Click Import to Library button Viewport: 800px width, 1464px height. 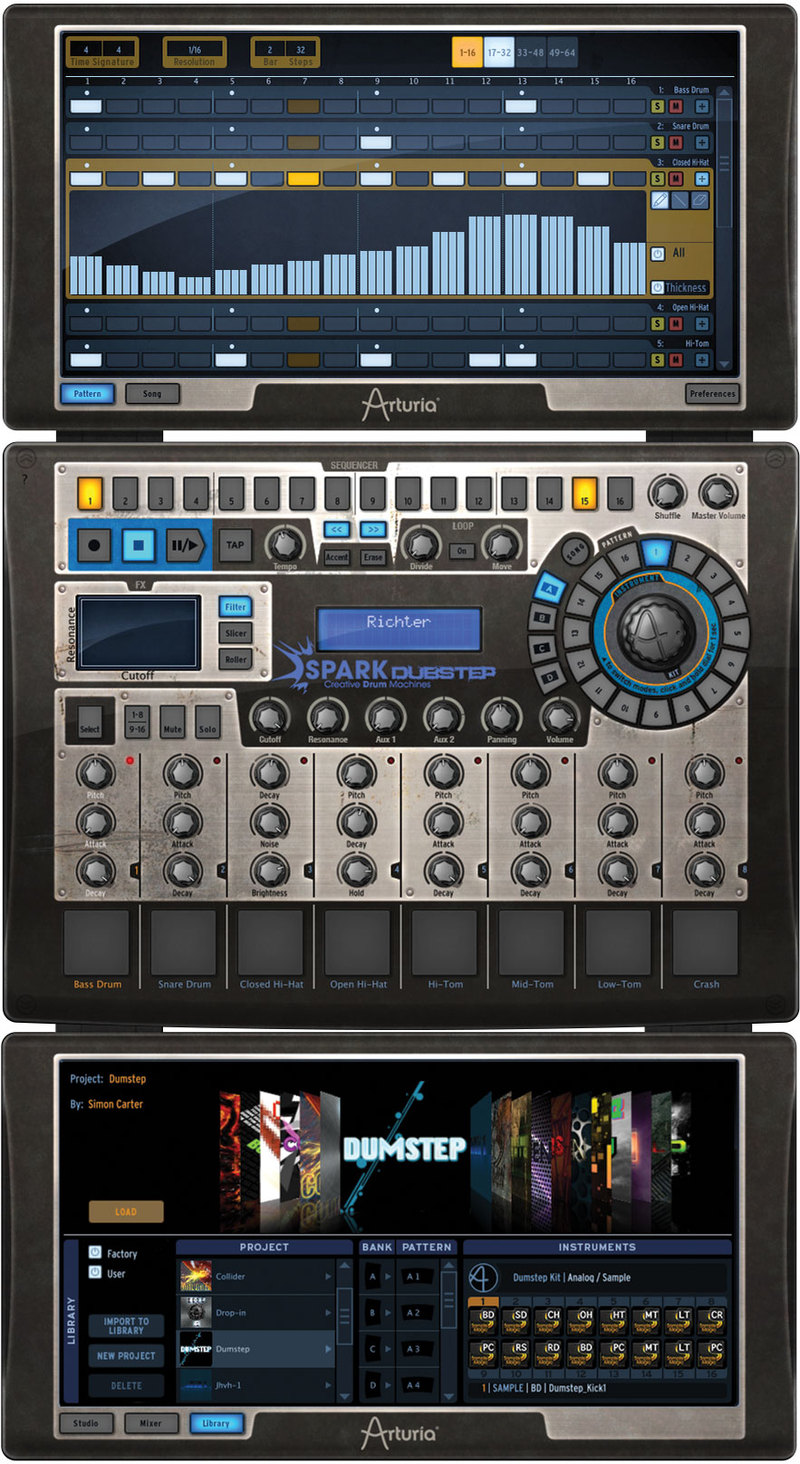(x=127, y=1325)
